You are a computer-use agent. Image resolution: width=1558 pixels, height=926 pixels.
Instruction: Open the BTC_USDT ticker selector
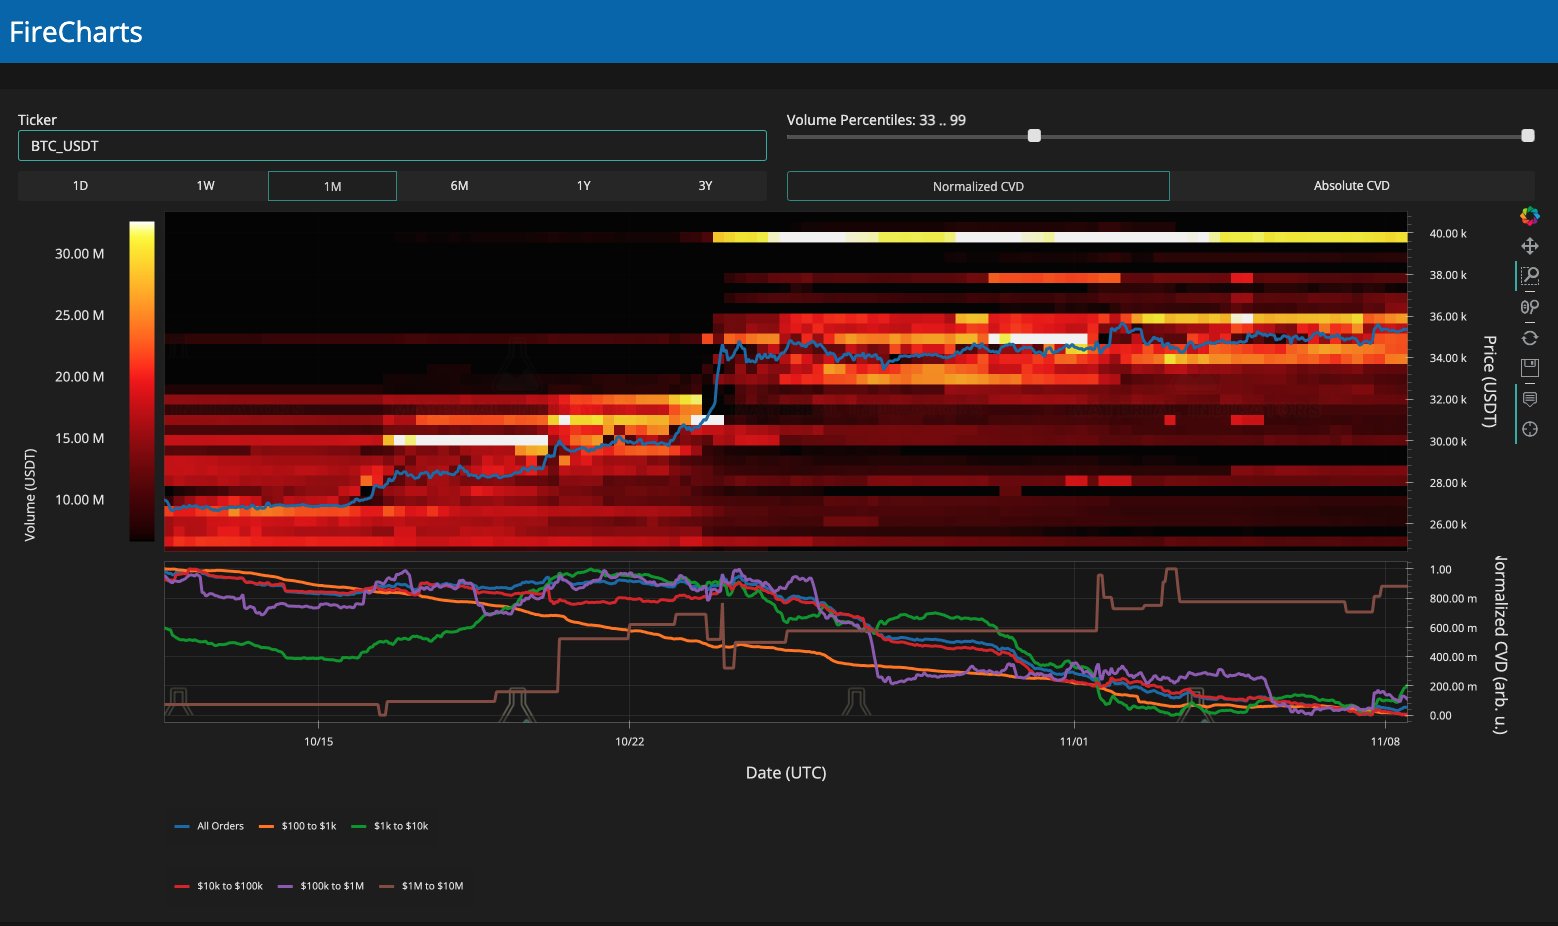click(x=392, y=146)
